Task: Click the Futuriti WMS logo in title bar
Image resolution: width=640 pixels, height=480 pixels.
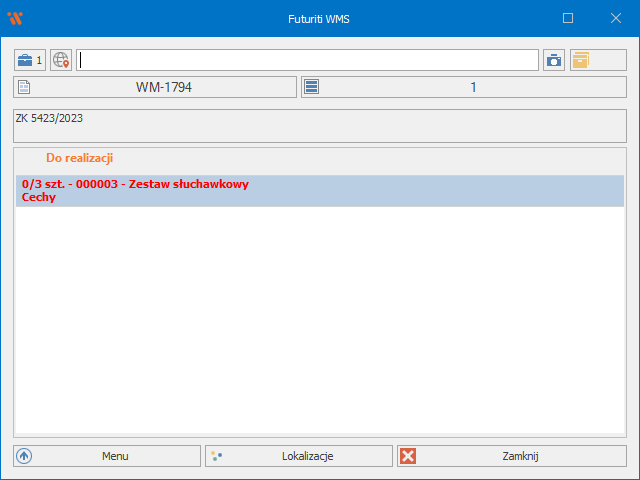Action: click(x=15, y=18)
